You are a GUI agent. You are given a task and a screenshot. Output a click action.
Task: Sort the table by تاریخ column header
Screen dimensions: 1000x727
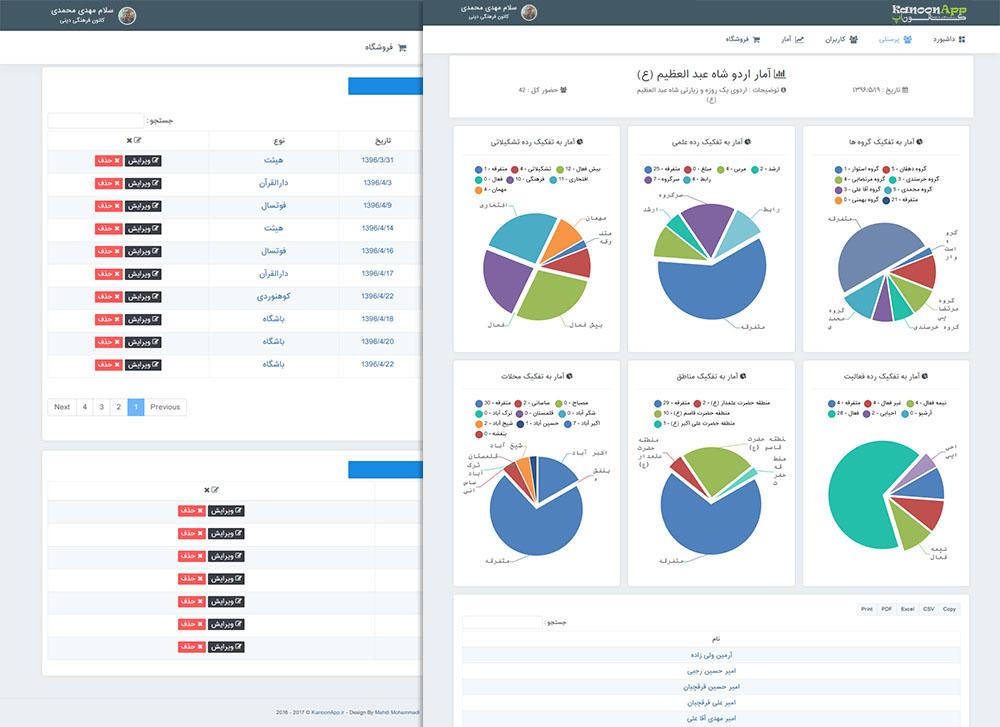[382, 140]
